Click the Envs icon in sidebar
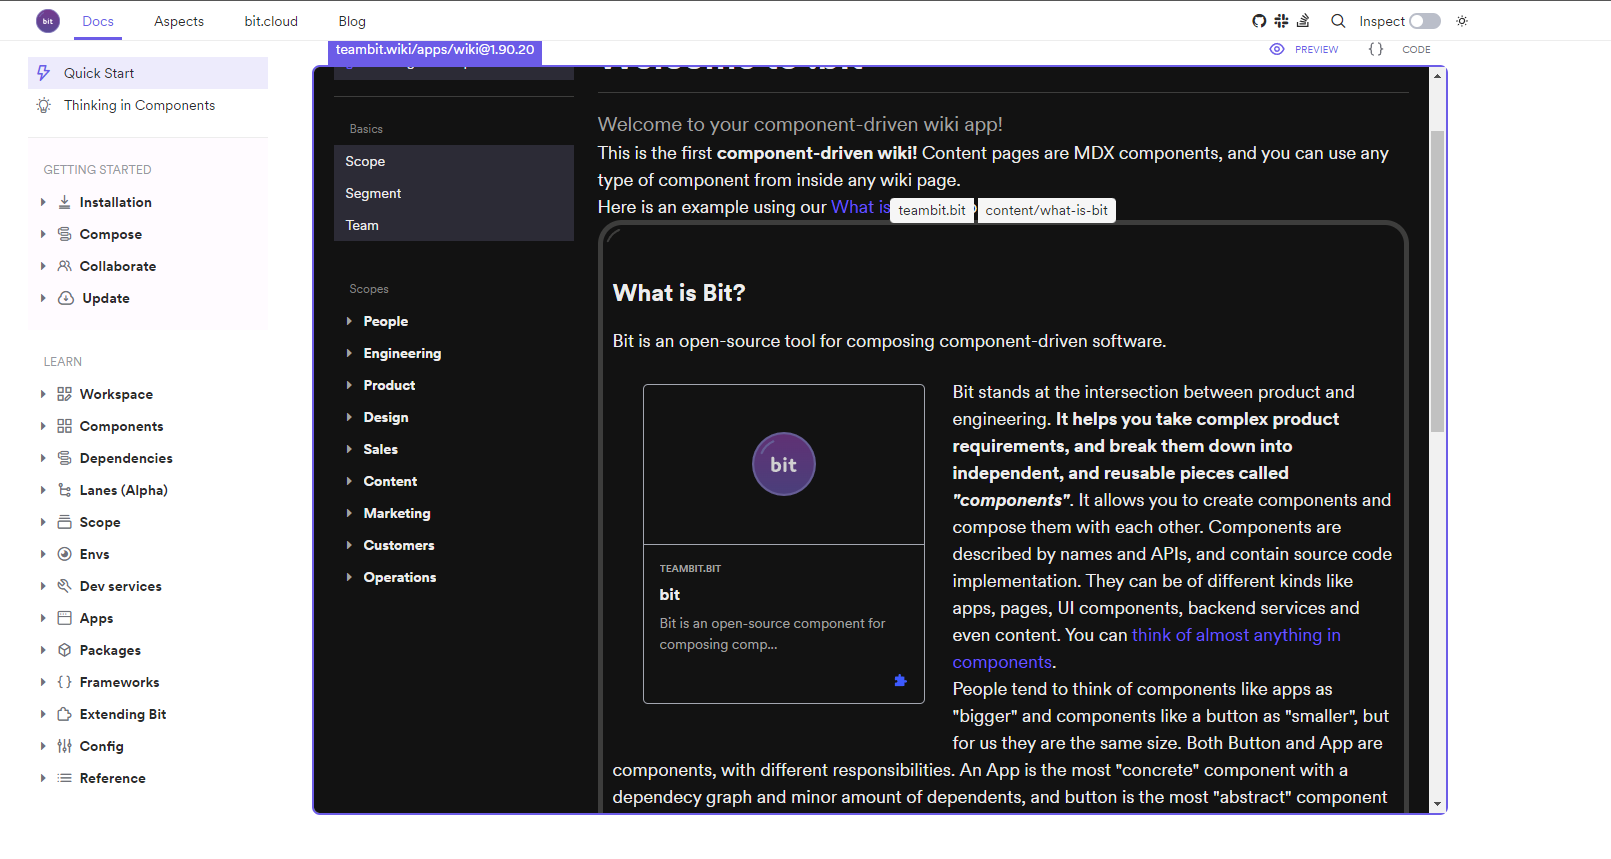 tap(64, 554)
